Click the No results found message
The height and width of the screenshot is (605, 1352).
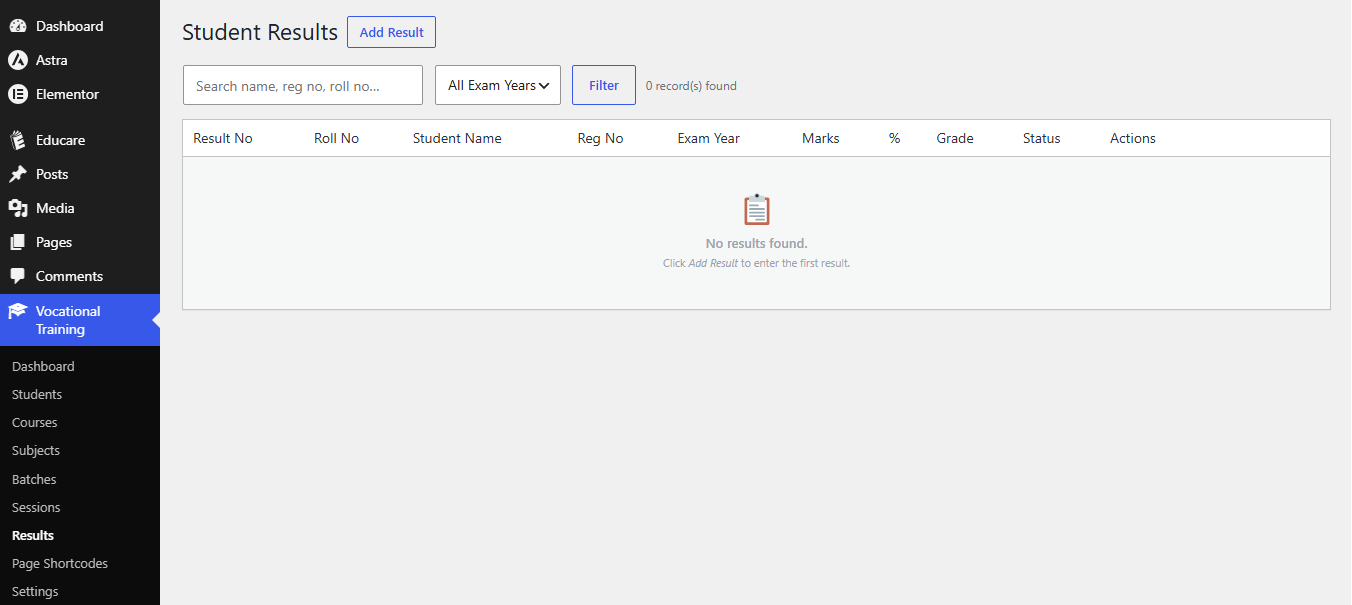756,243
